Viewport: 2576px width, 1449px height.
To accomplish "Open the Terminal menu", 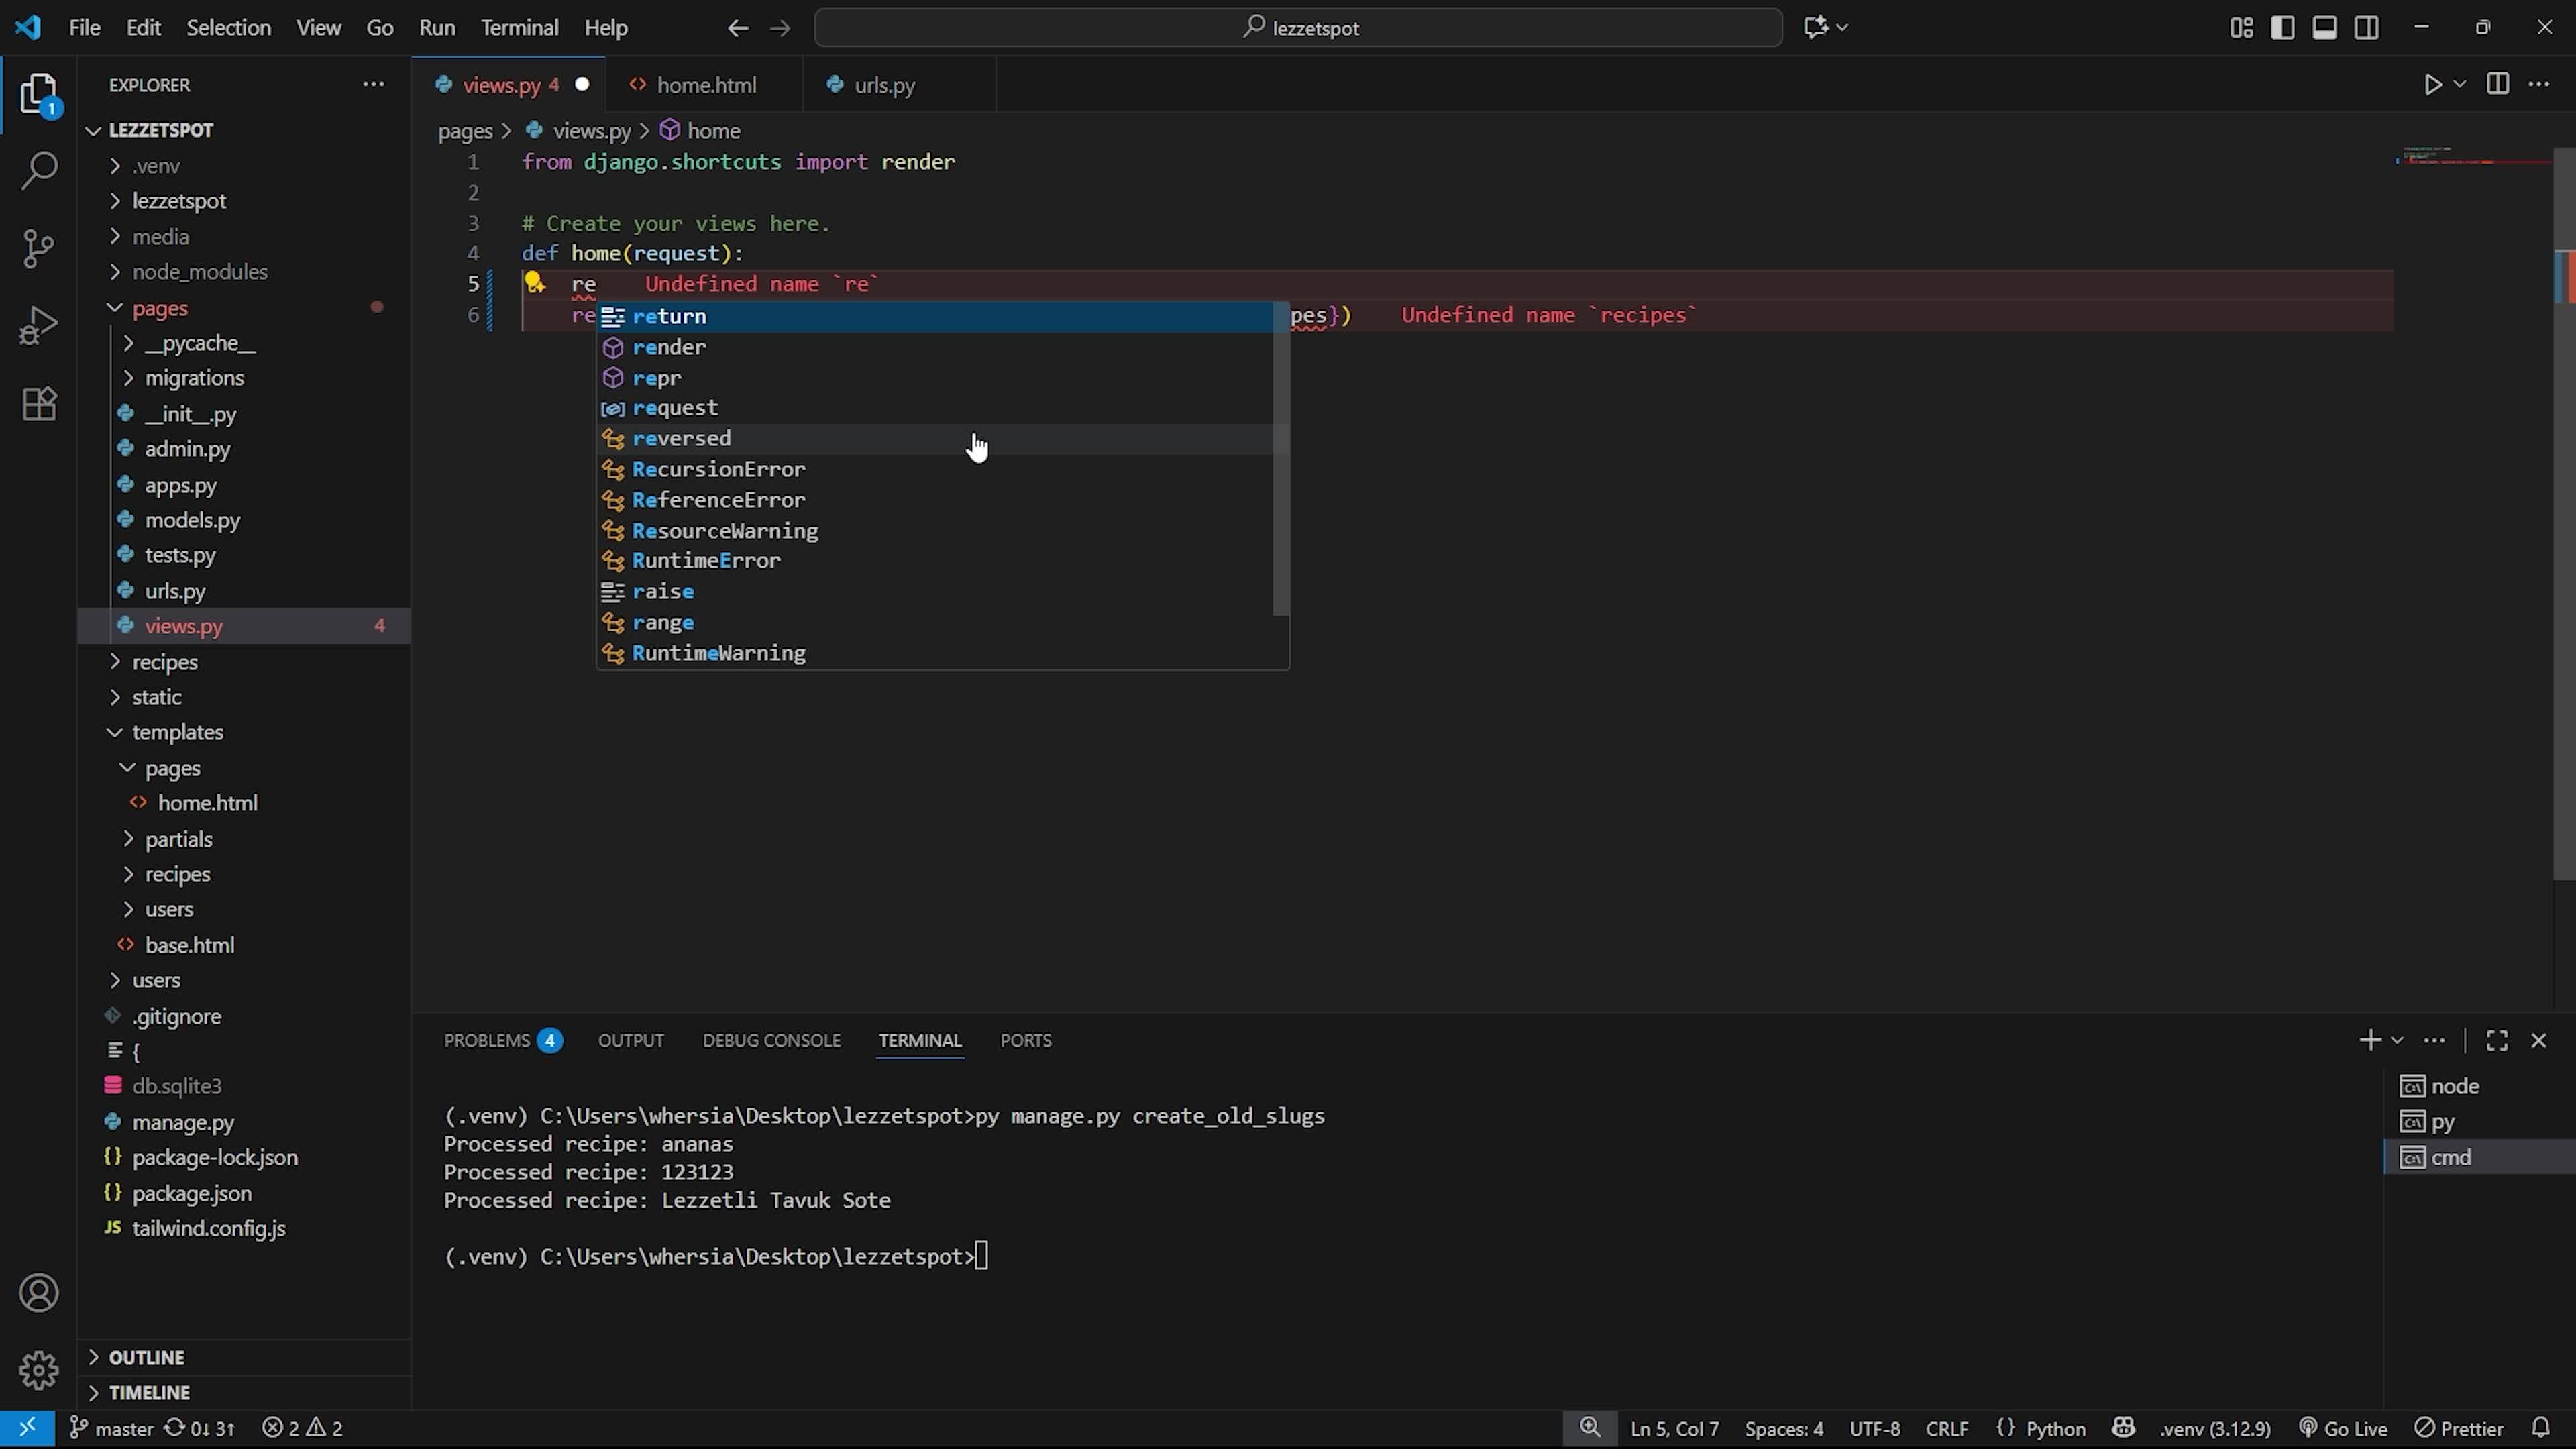I will (519, 28).
